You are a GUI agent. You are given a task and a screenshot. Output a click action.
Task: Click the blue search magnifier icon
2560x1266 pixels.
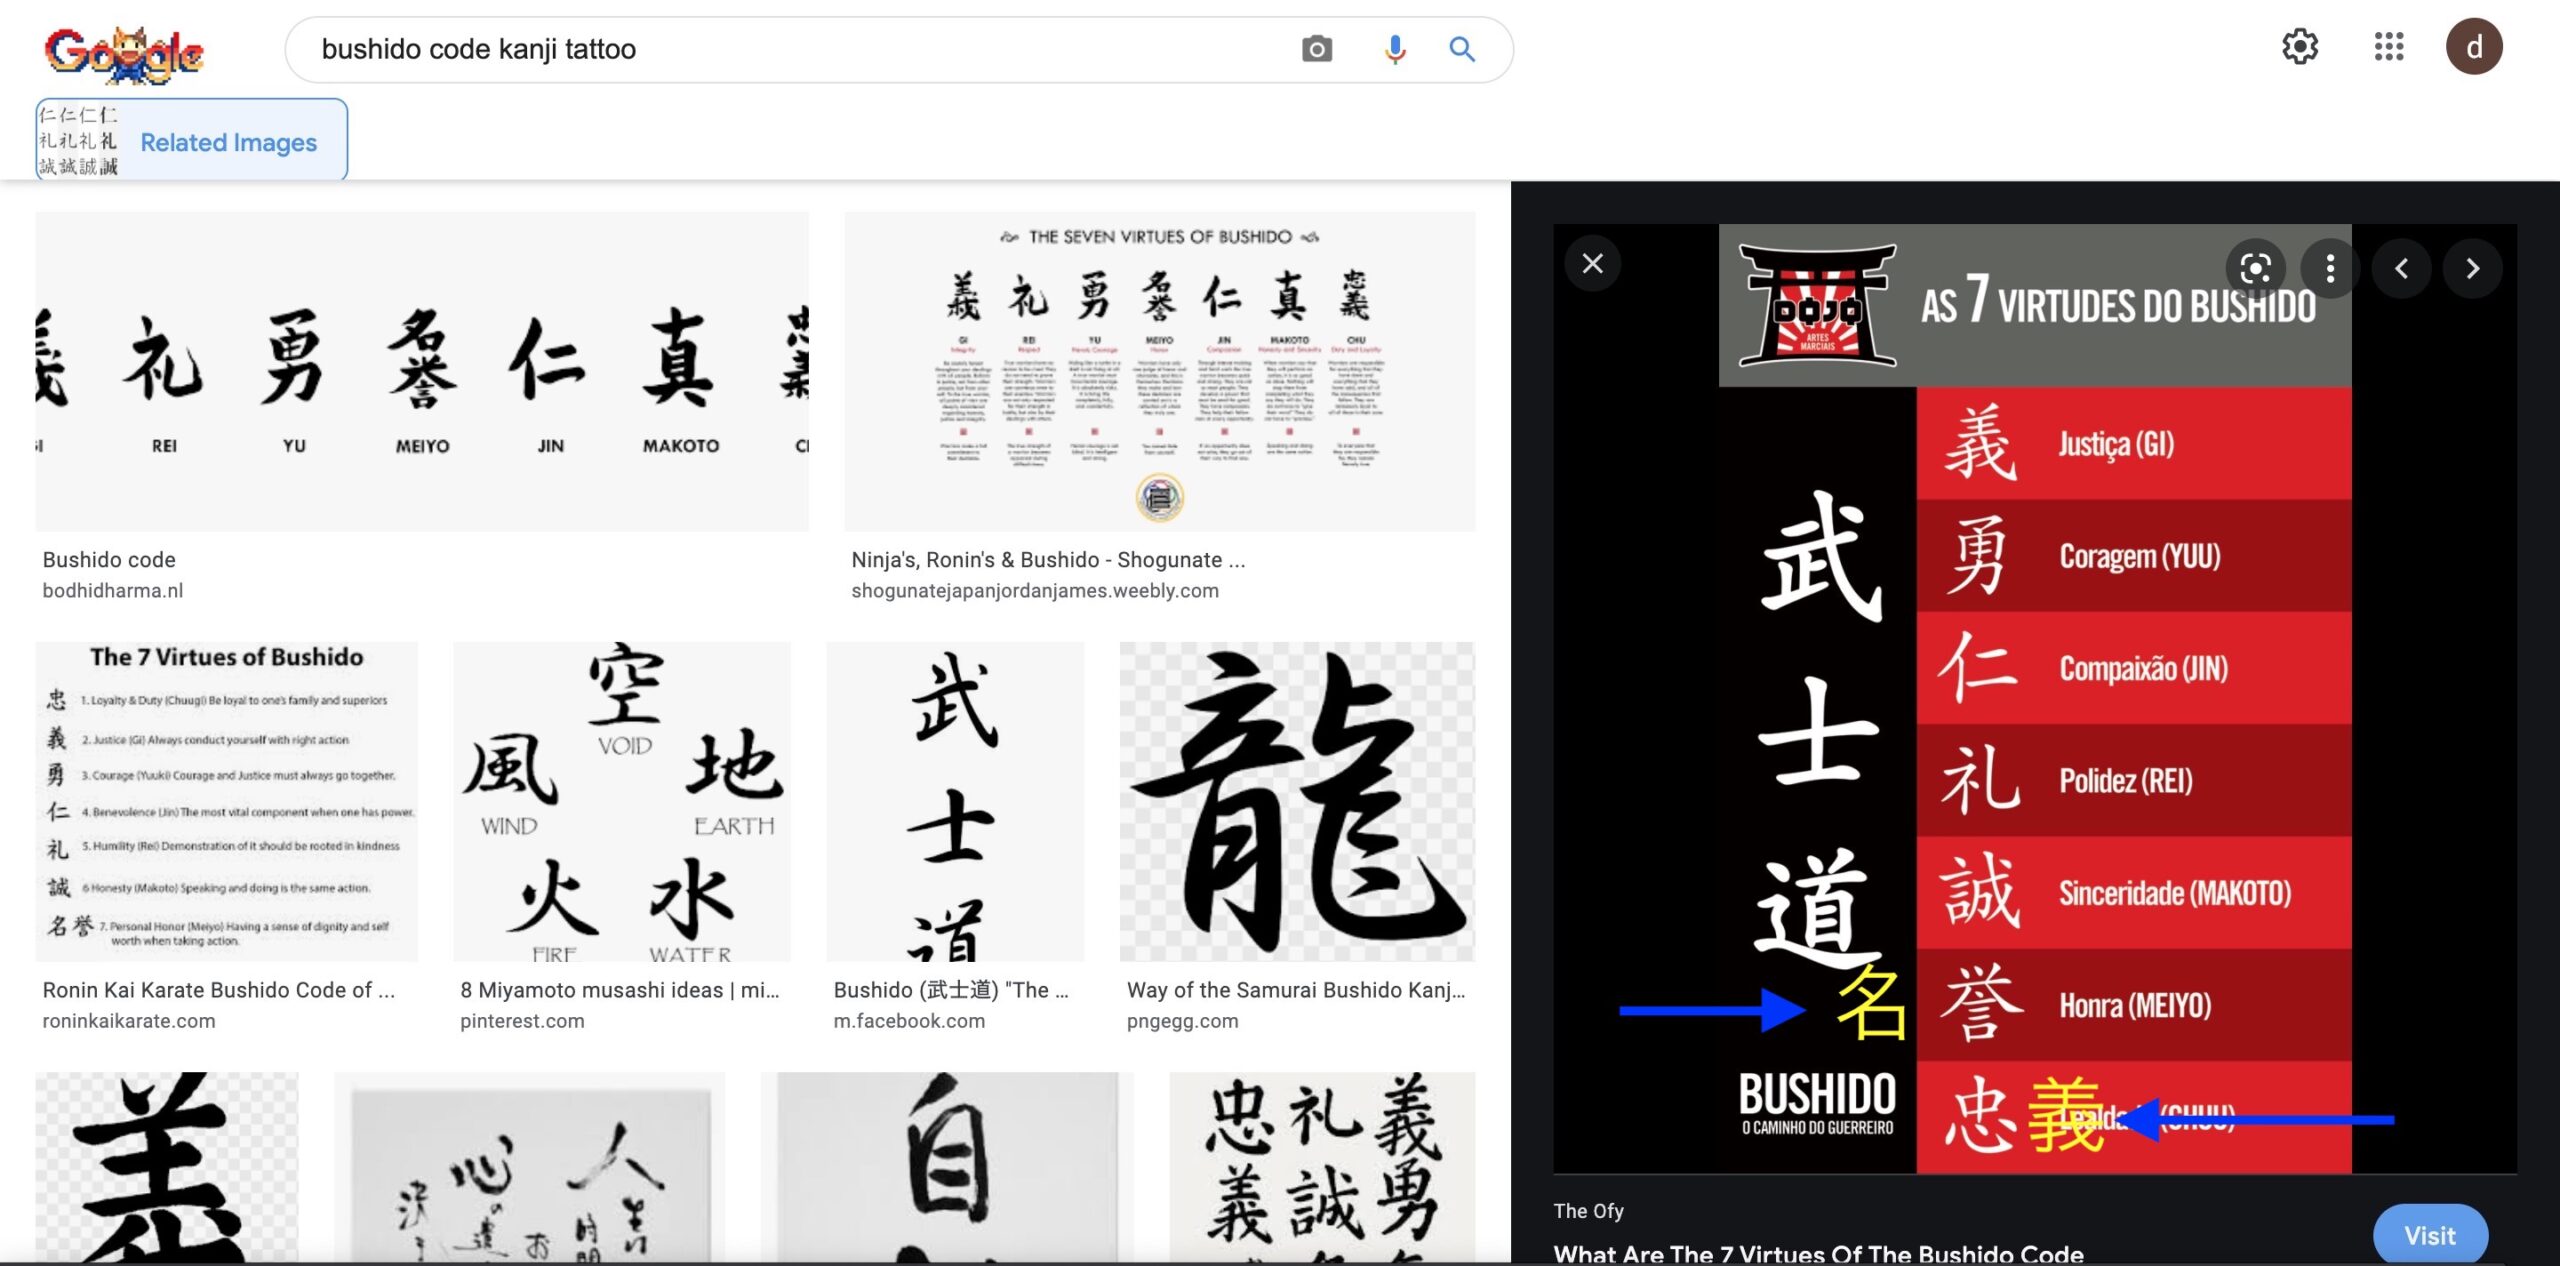click(1462, 49)
